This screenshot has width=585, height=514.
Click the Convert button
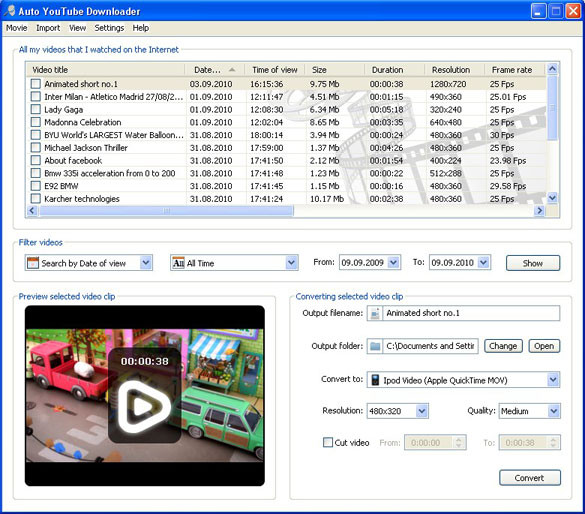pos(529,478)
